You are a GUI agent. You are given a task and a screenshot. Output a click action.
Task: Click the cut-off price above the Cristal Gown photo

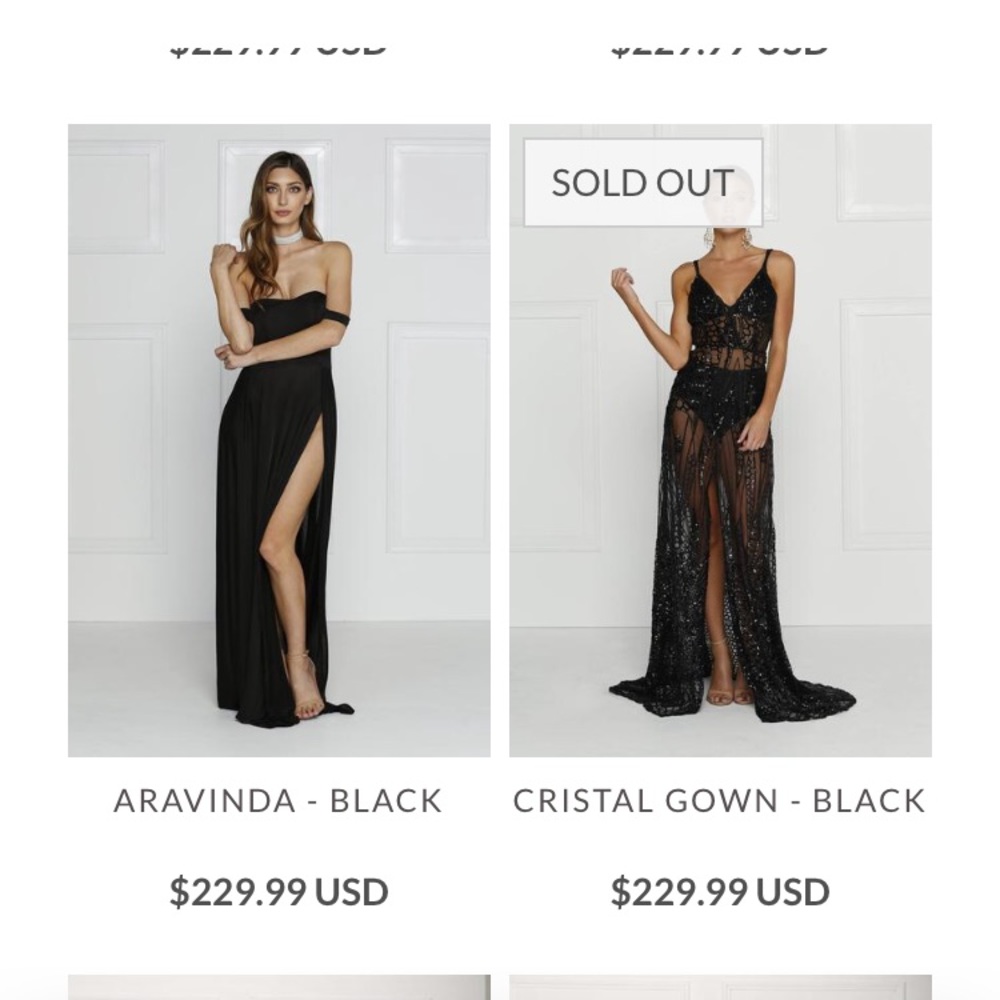pyautogui.click(x=719, y=46)
